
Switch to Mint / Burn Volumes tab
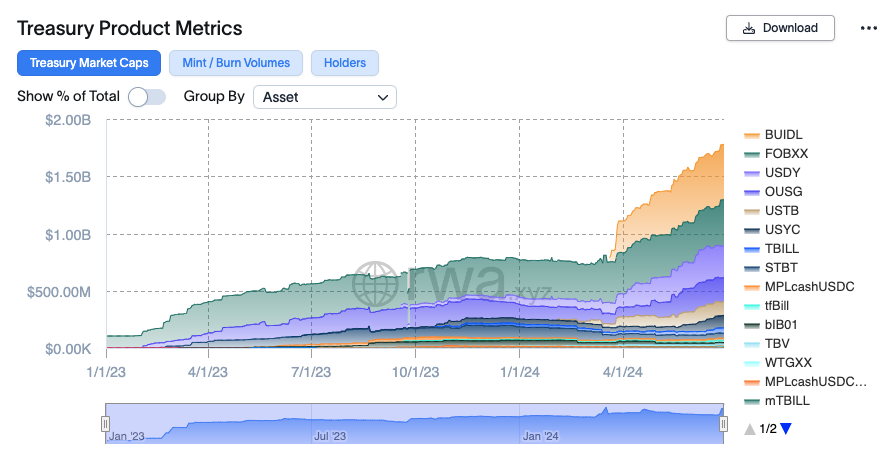[x=236, y=63]
